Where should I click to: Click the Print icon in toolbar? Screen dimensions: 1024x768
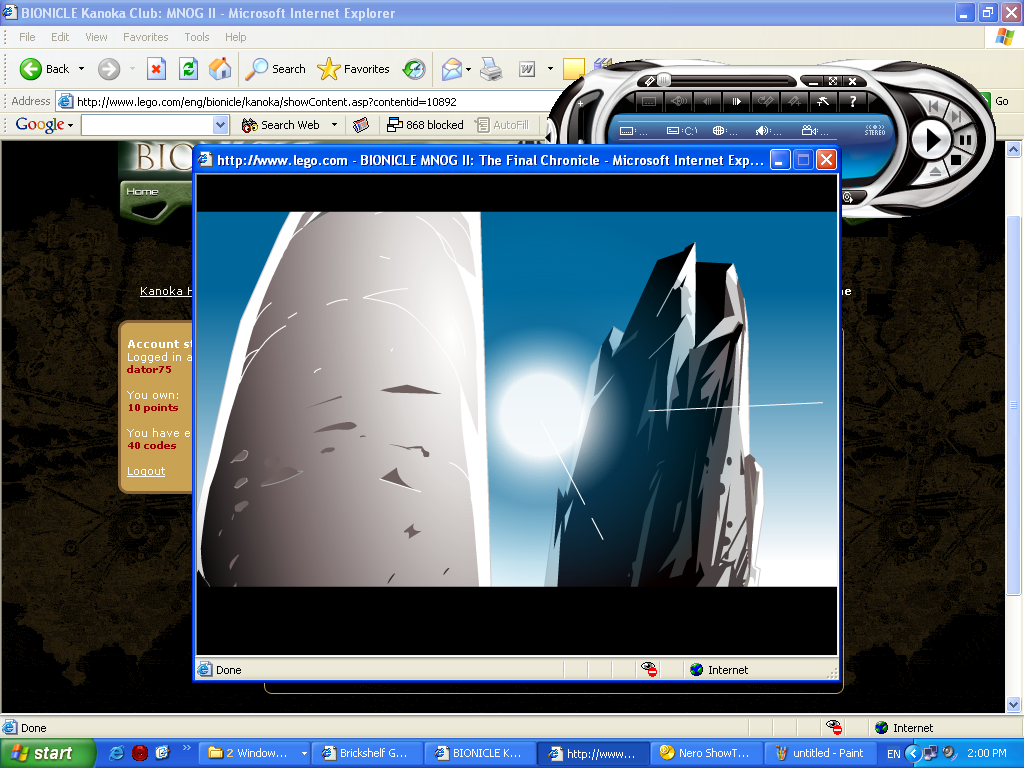click(491, 69)
